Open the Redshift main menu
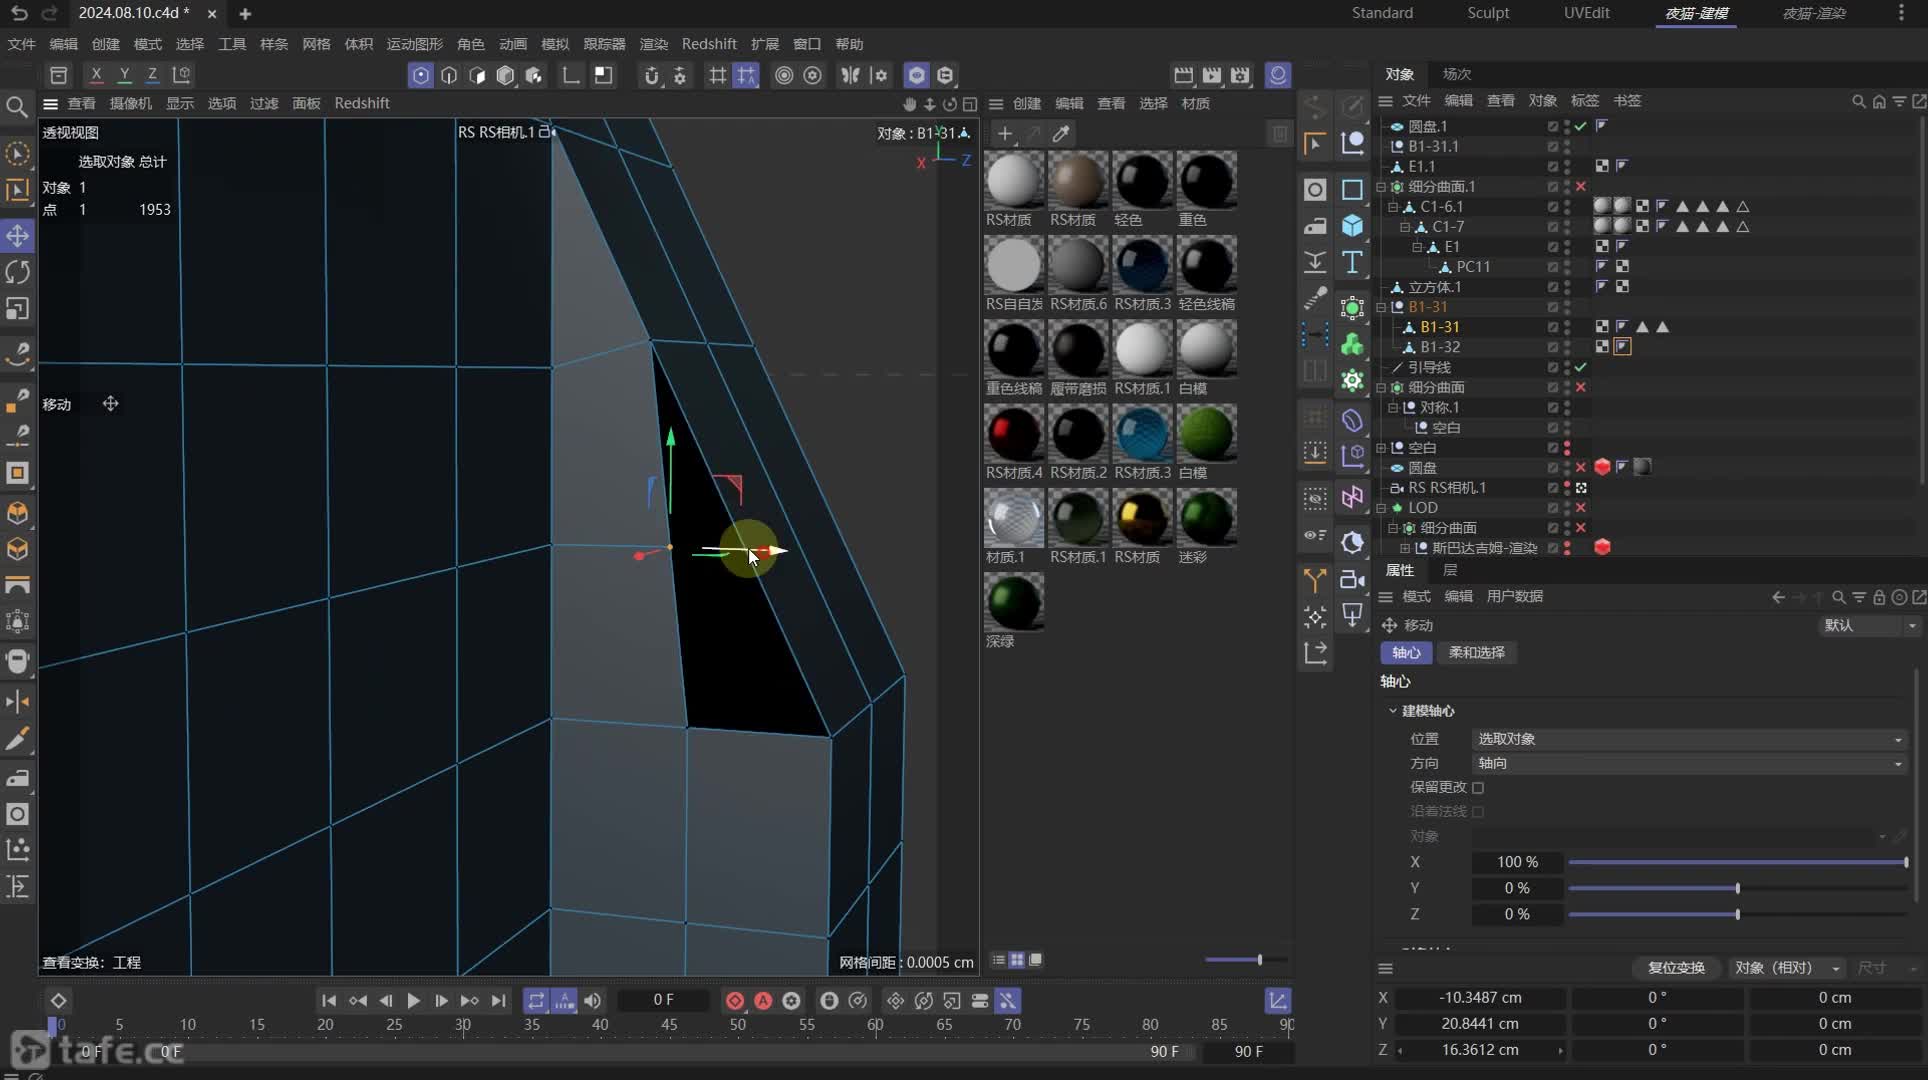 tap(709, 44)
